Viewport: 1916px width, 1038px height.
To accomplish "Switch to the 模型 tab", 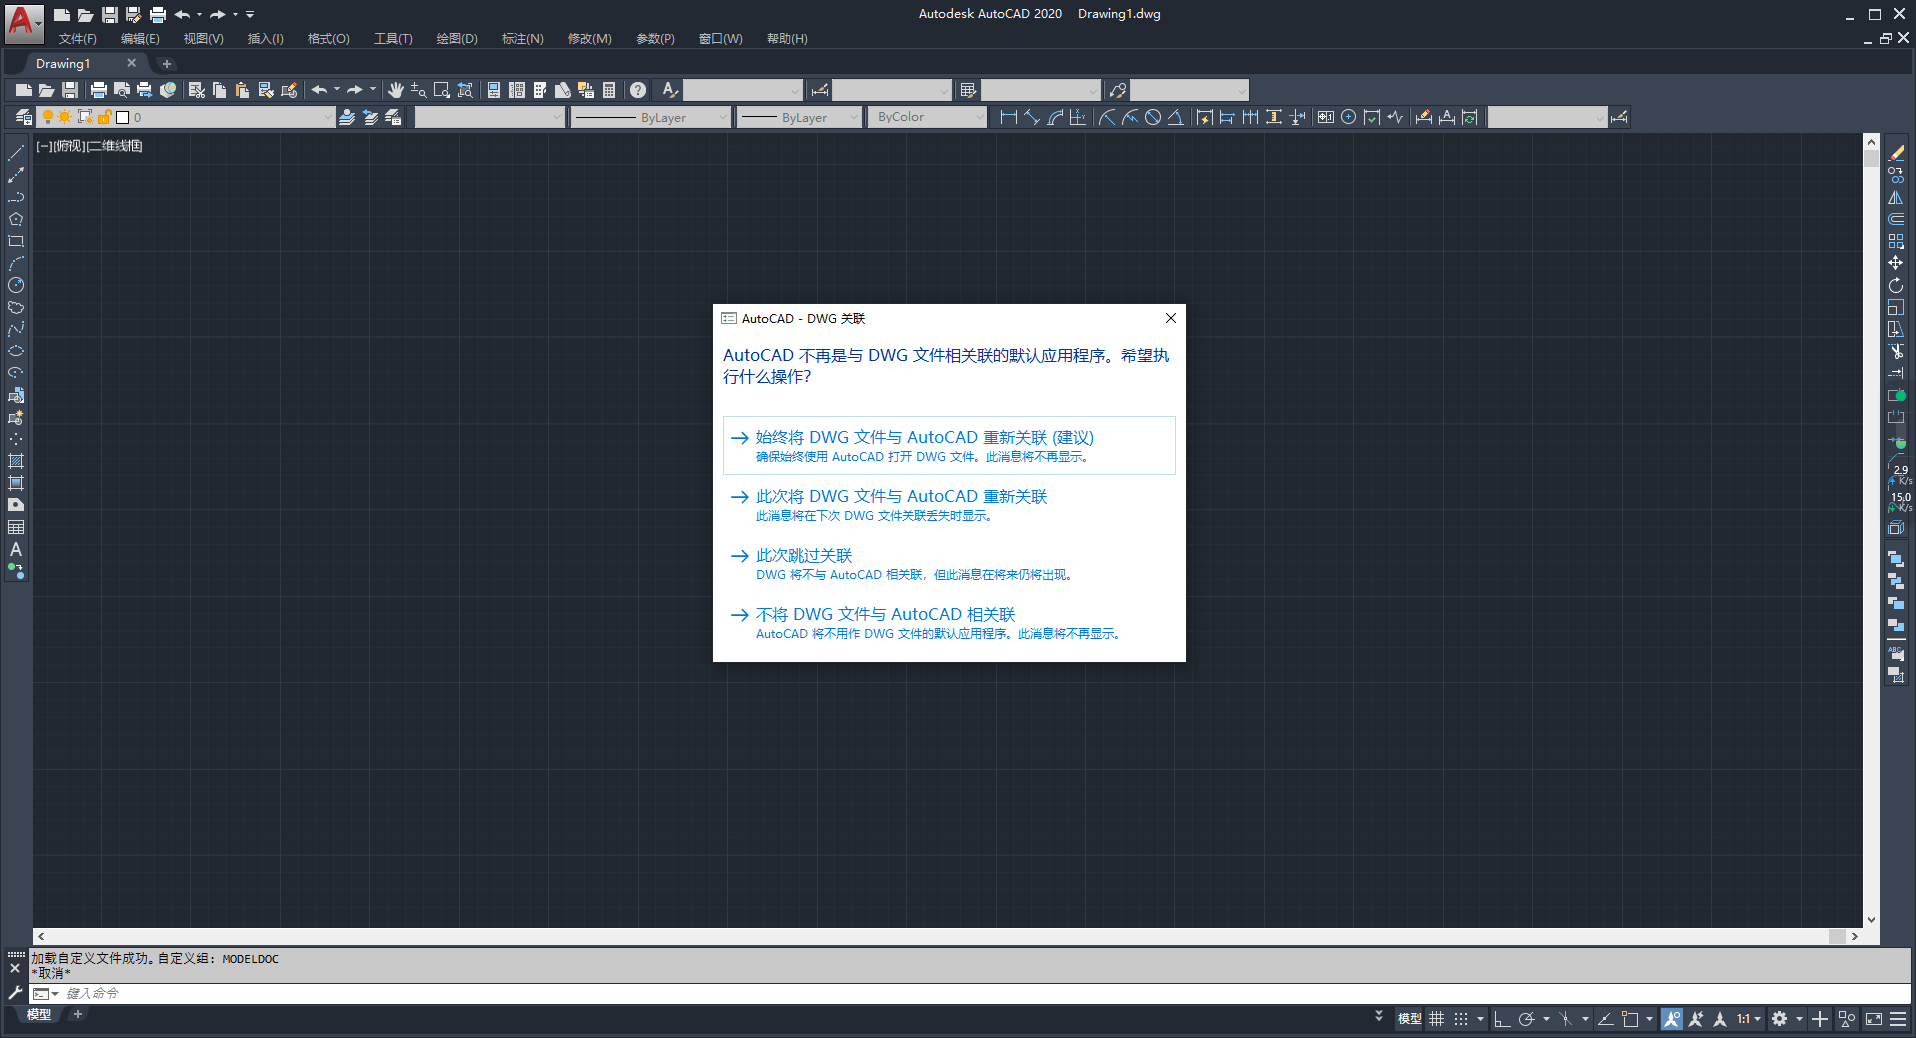I will 38,1015.
